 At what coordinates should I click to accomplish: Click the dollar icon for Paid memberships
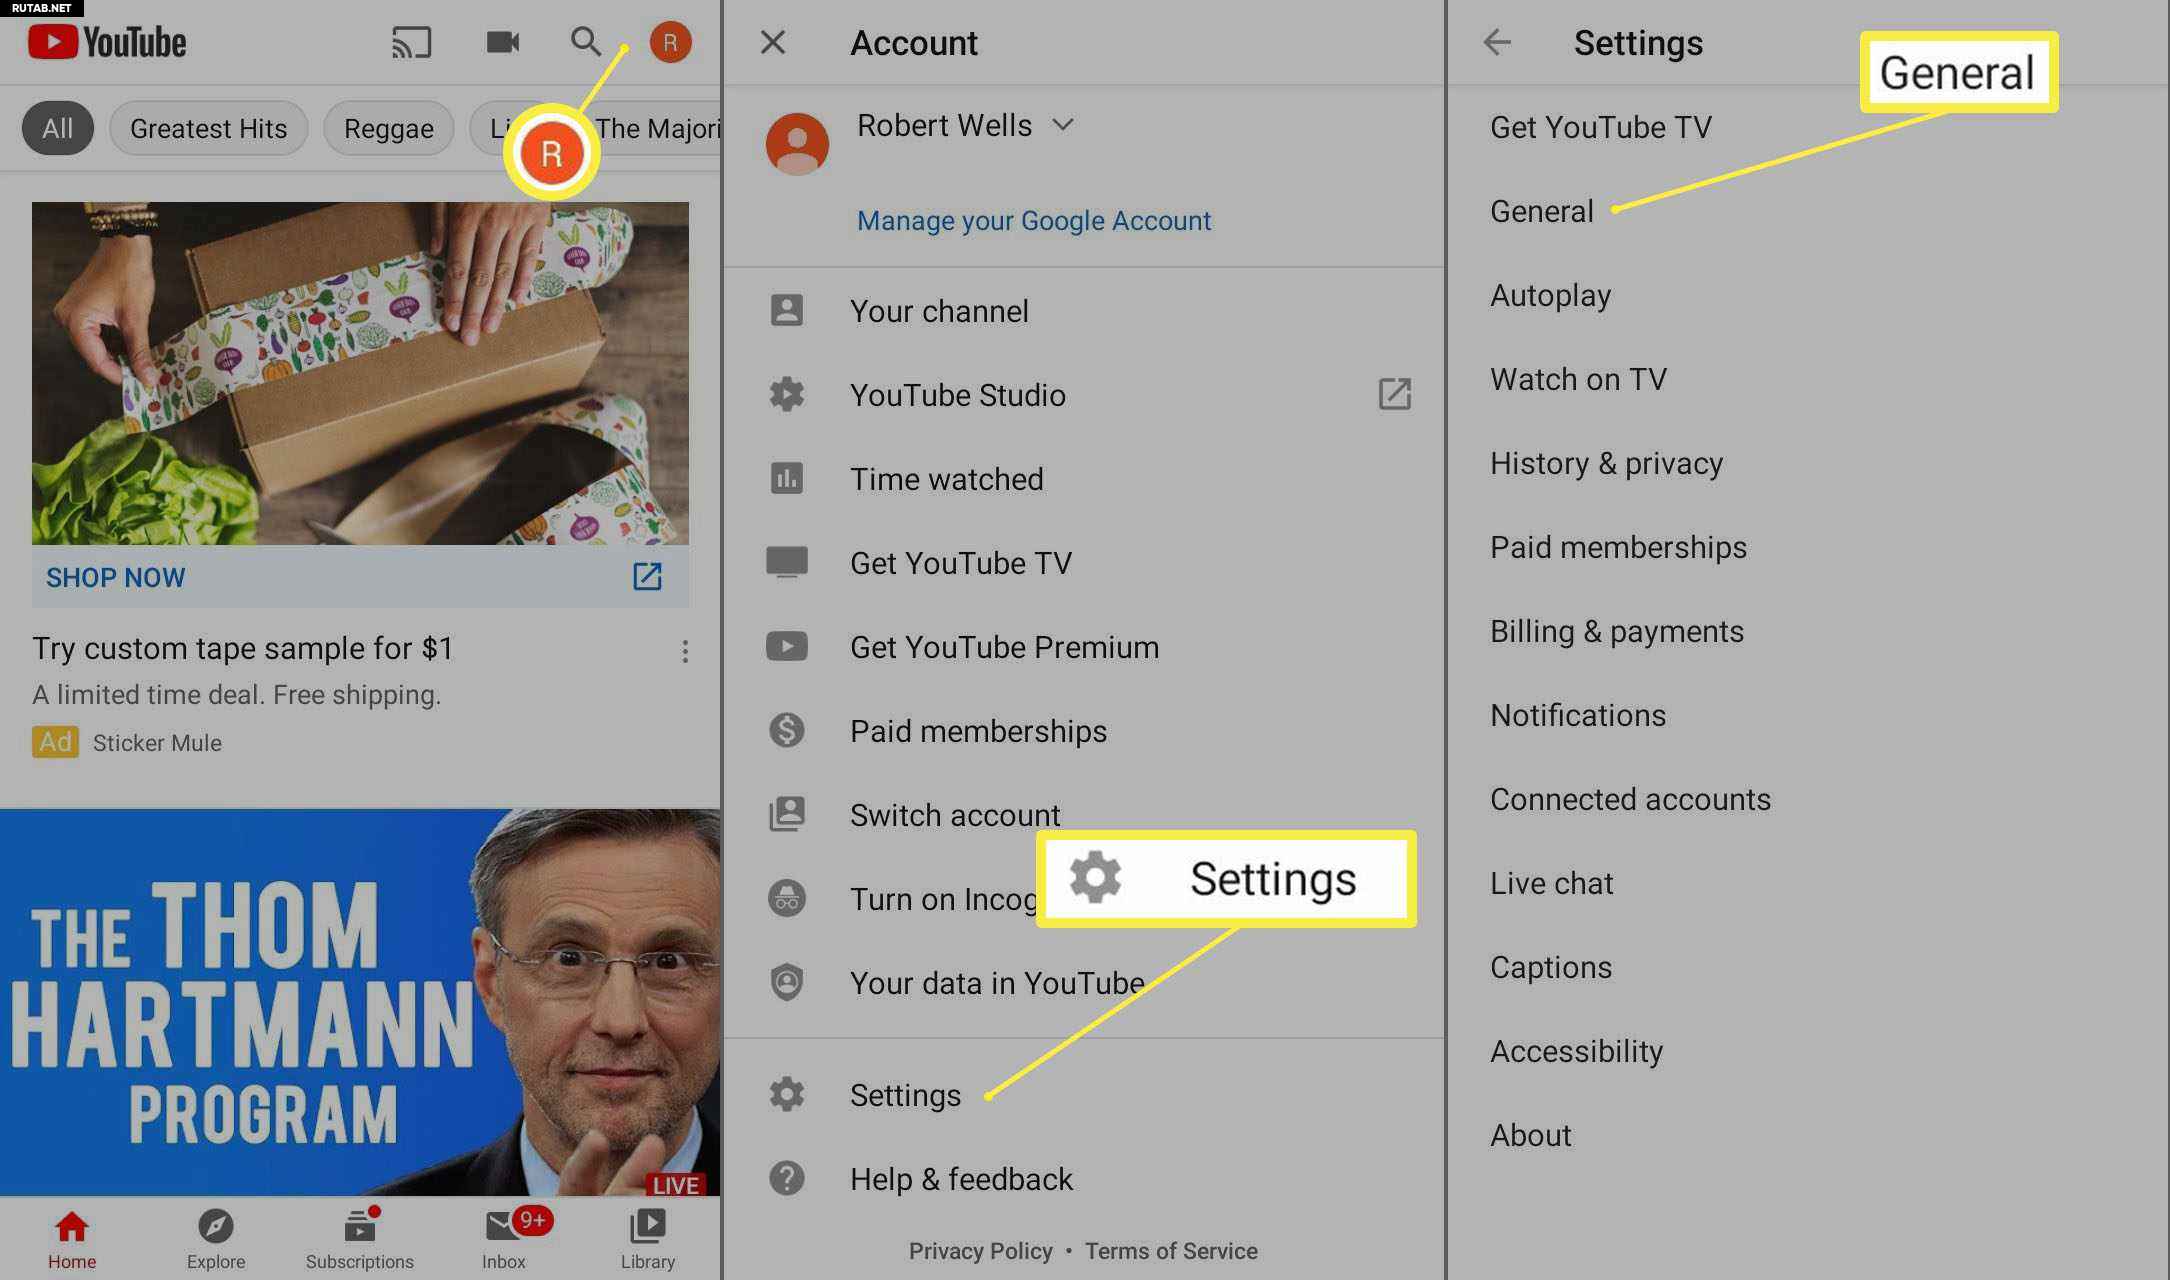pyautogui.click(x=787, y=730)
